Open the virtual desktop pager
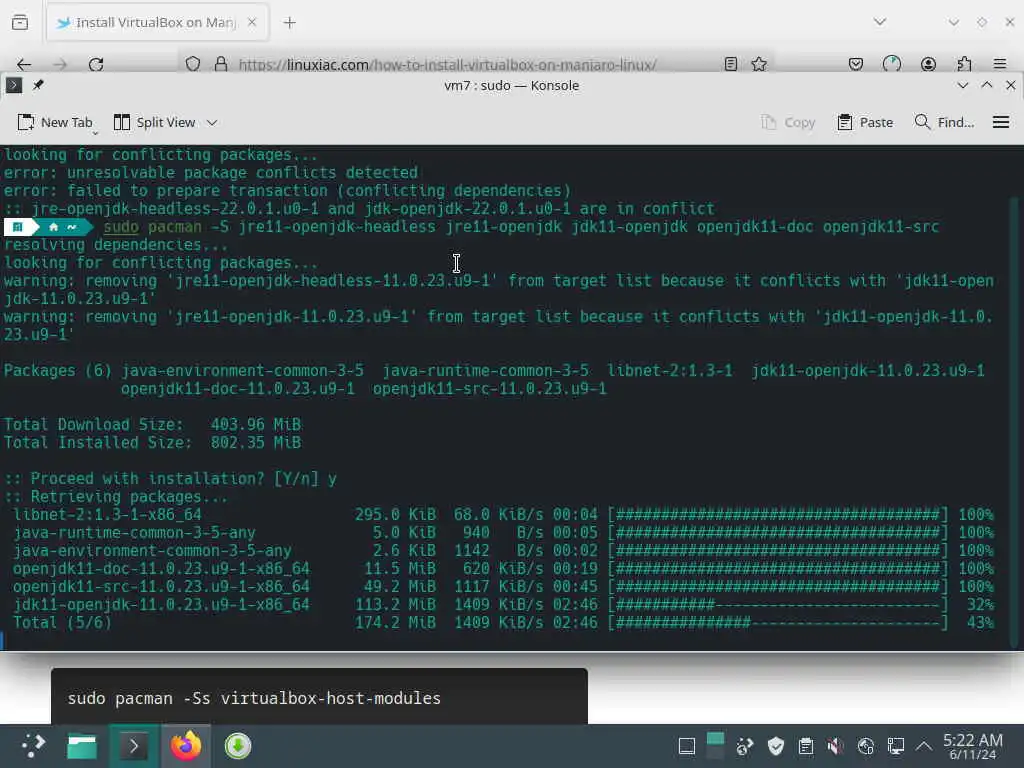Screen dimensions: 1024x768 coord(715,746)
